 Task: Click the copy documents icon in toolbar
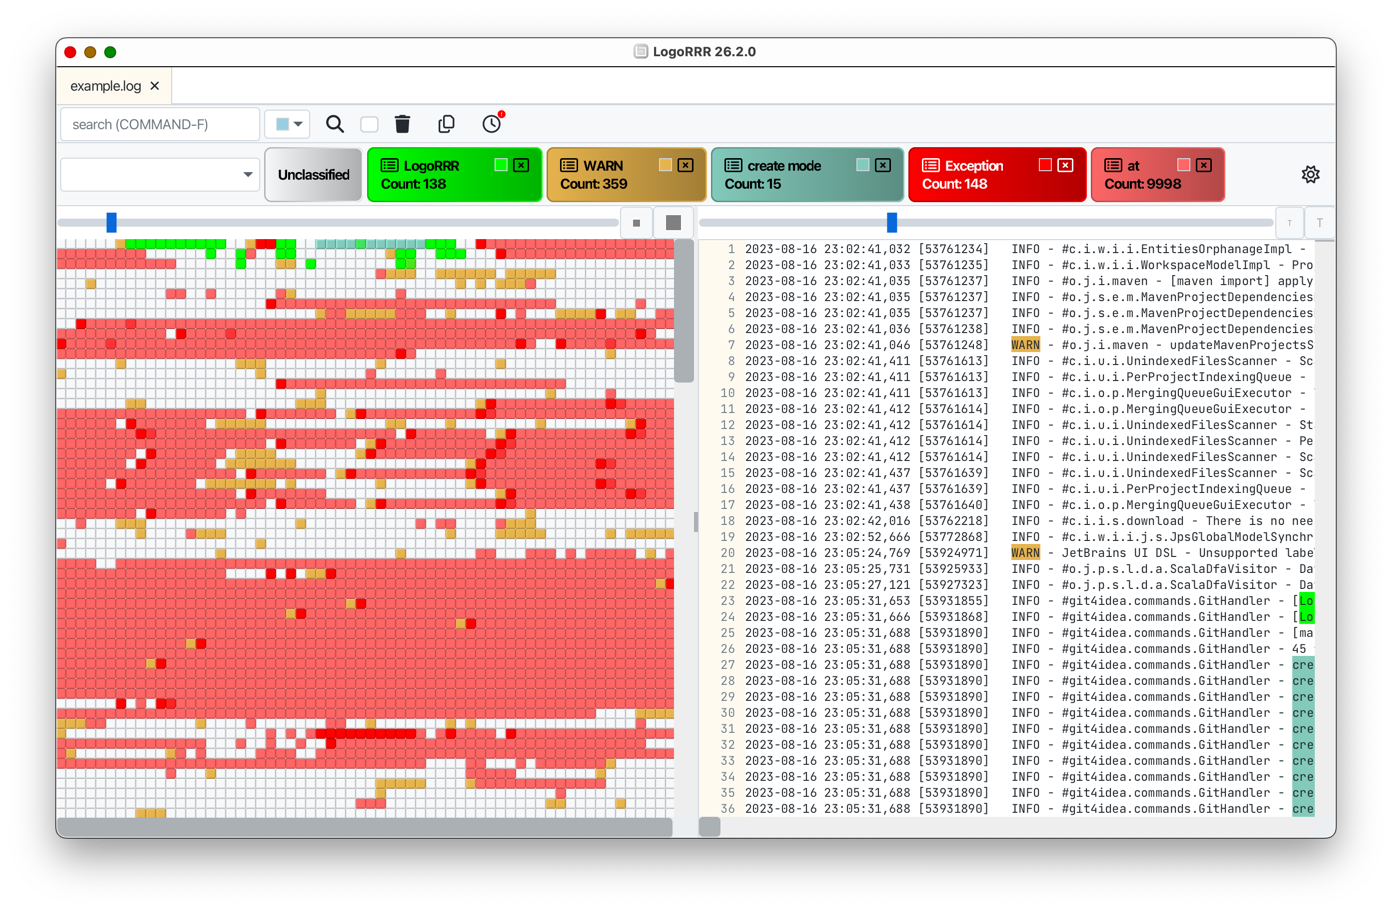click(x=447, y=124)
